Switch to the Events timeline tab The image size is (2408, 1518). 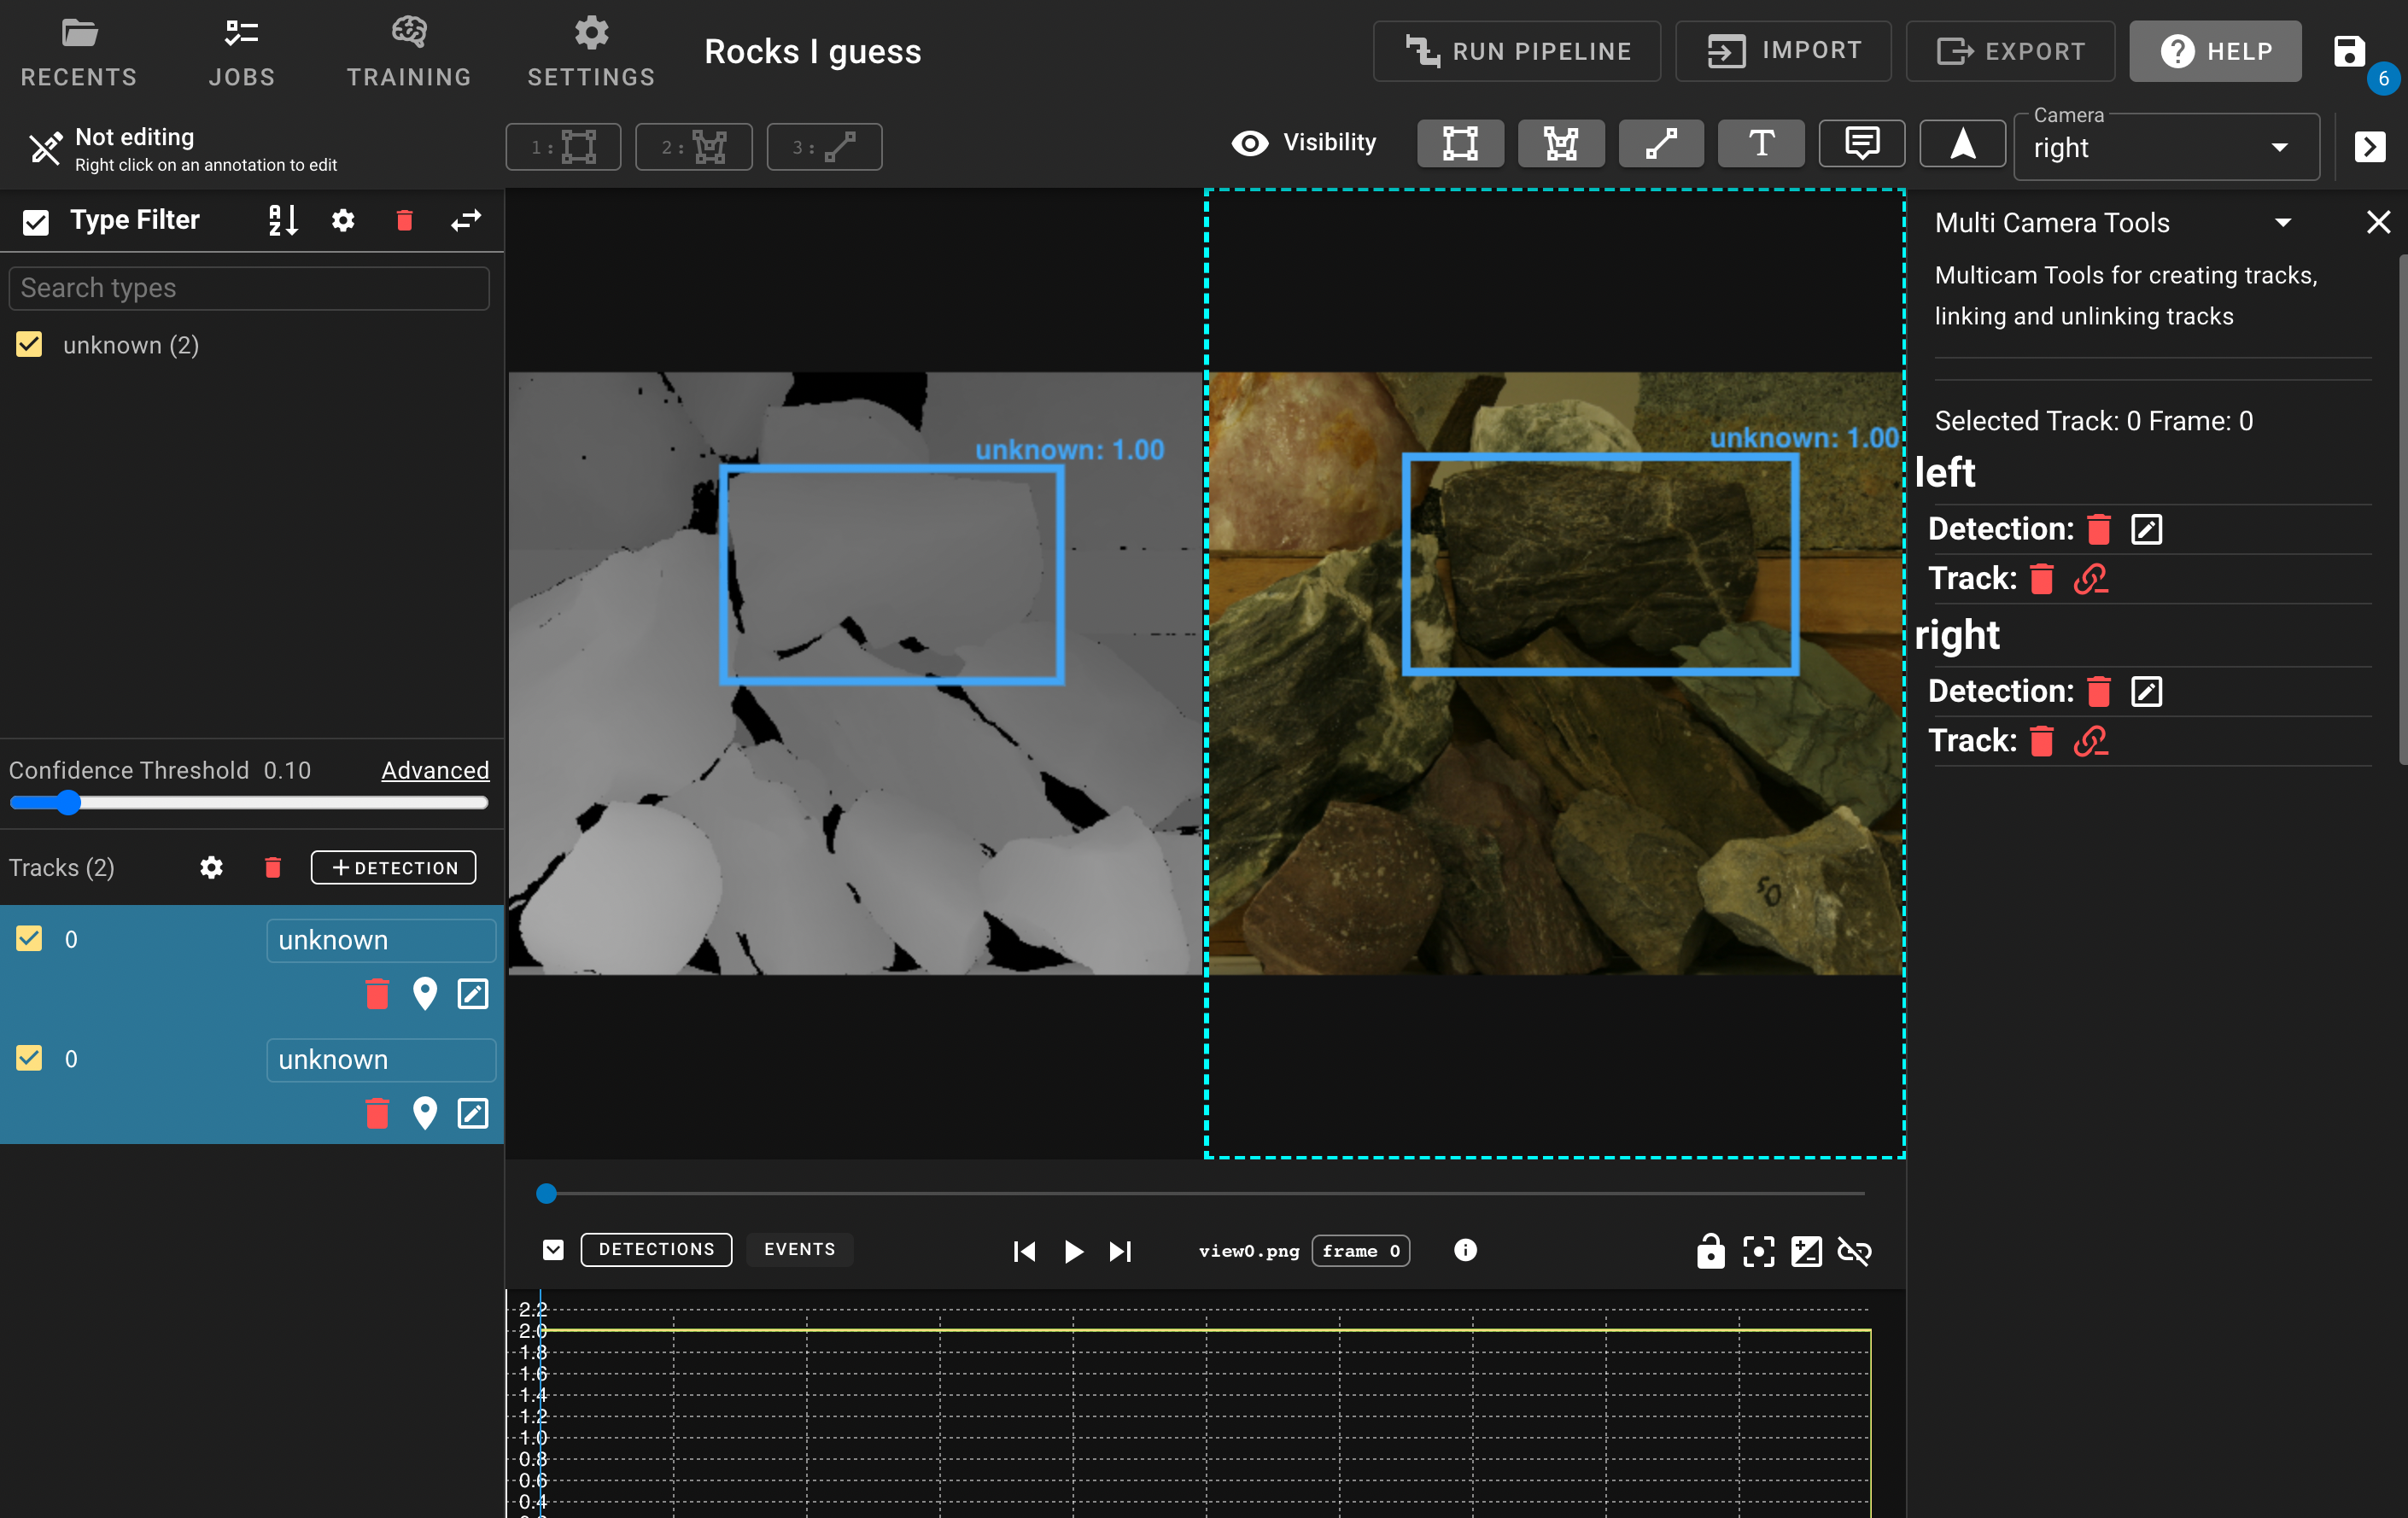point(799,1250)
